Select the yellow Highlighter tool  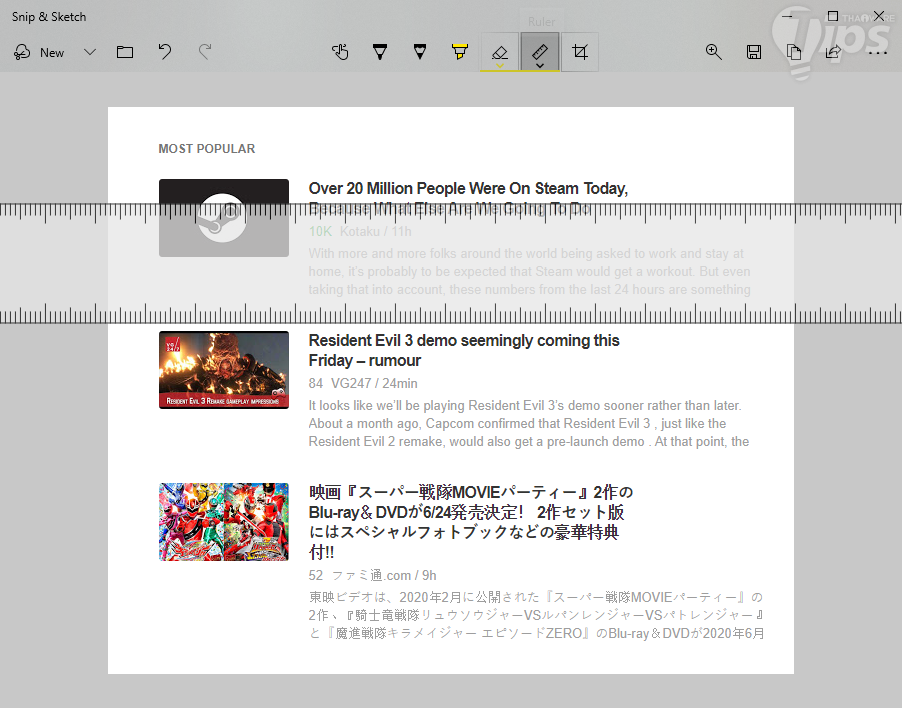pos(460,52)
